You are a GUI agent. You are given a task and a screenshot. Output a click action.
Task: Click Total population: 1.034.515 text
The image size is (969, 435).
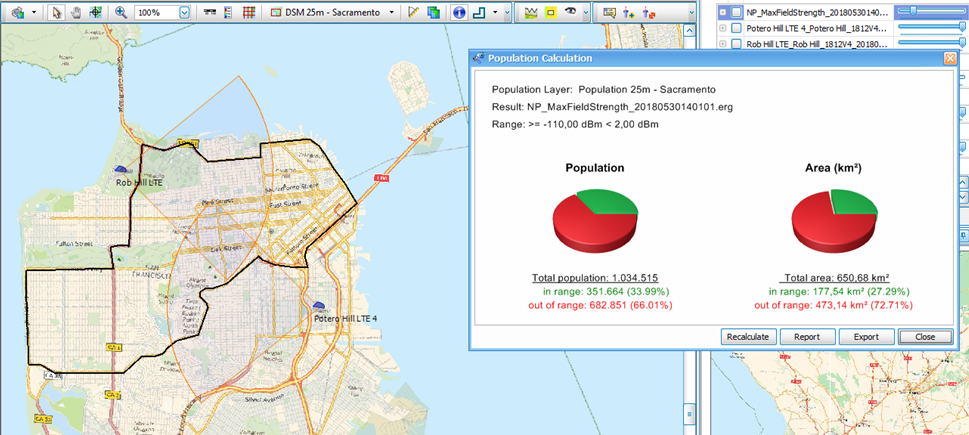[595, 277]
